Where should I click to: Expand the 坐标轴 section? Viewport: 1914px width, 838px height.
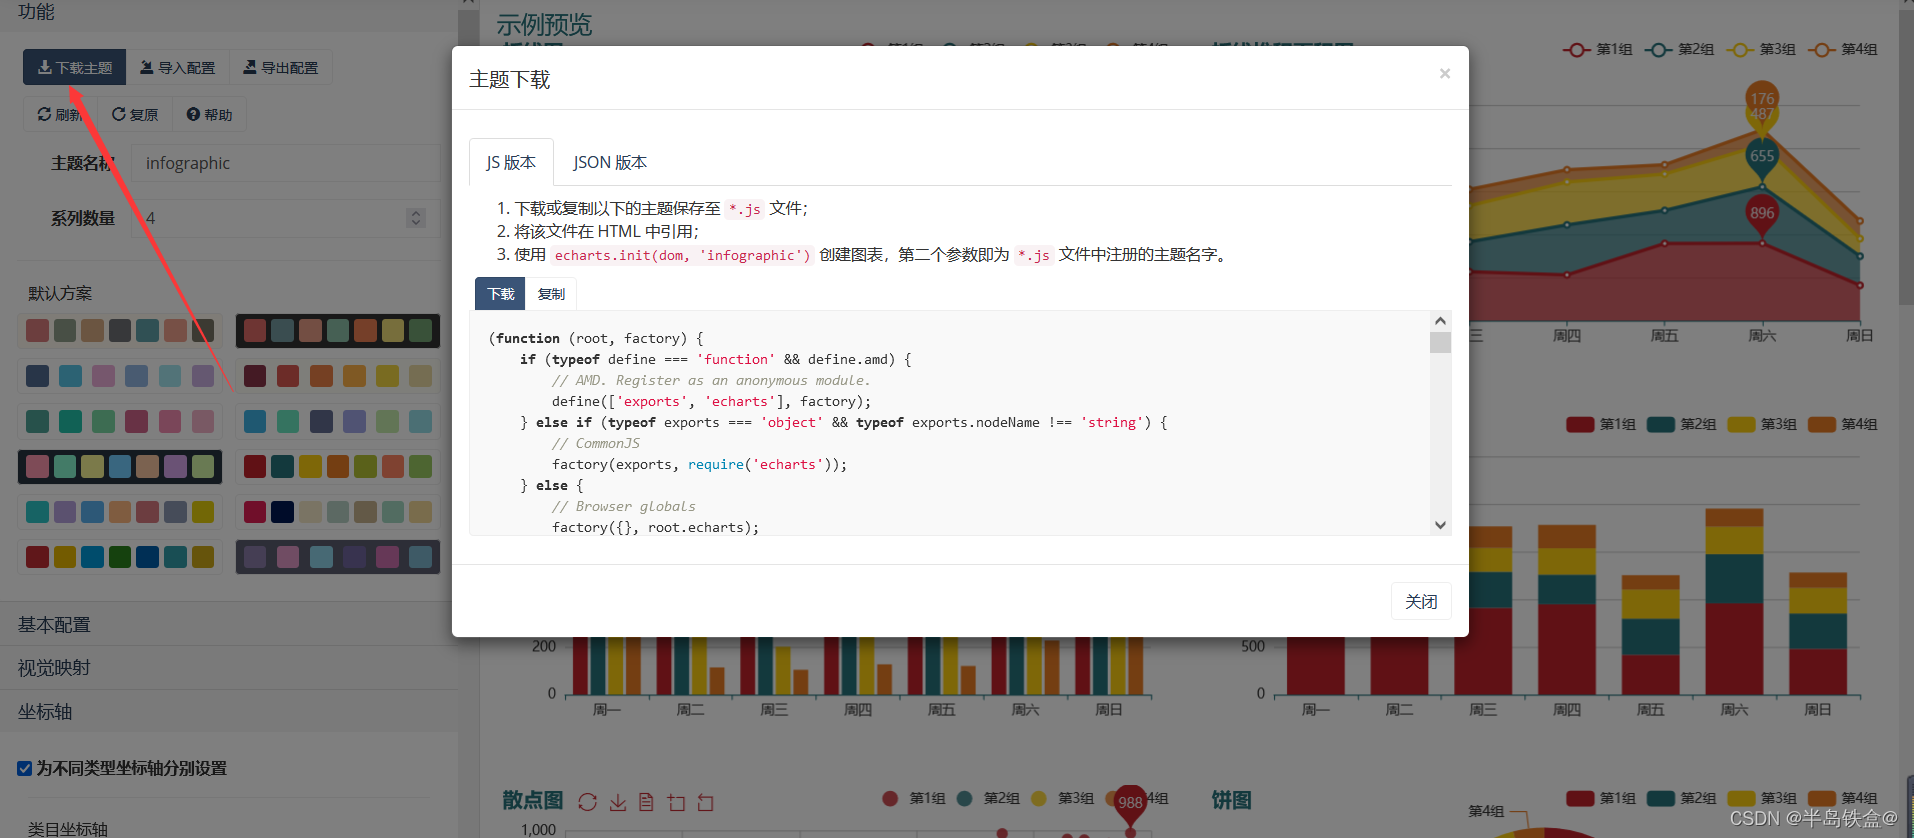[x=229, y=711]
